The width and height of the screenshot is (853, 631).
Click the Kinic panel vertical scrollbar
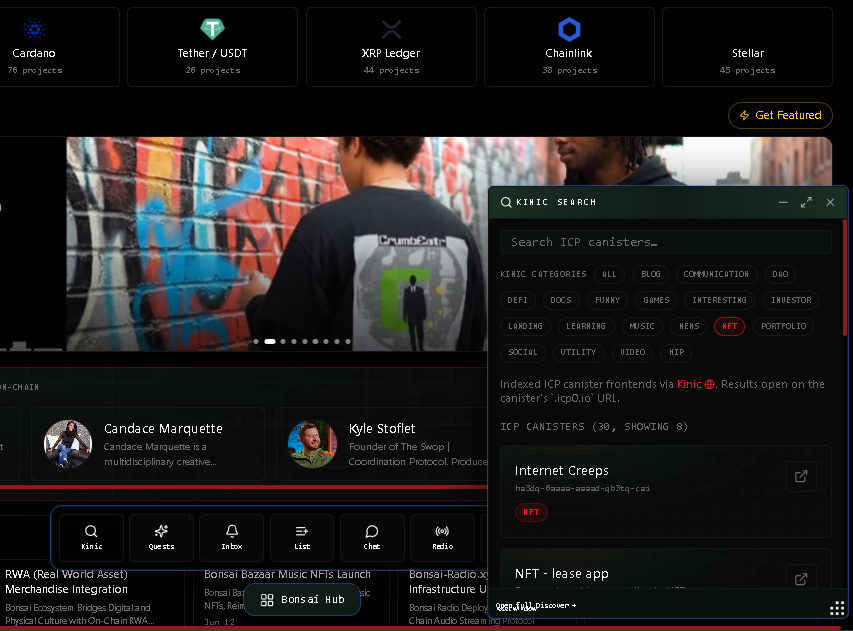click(845, 277)
